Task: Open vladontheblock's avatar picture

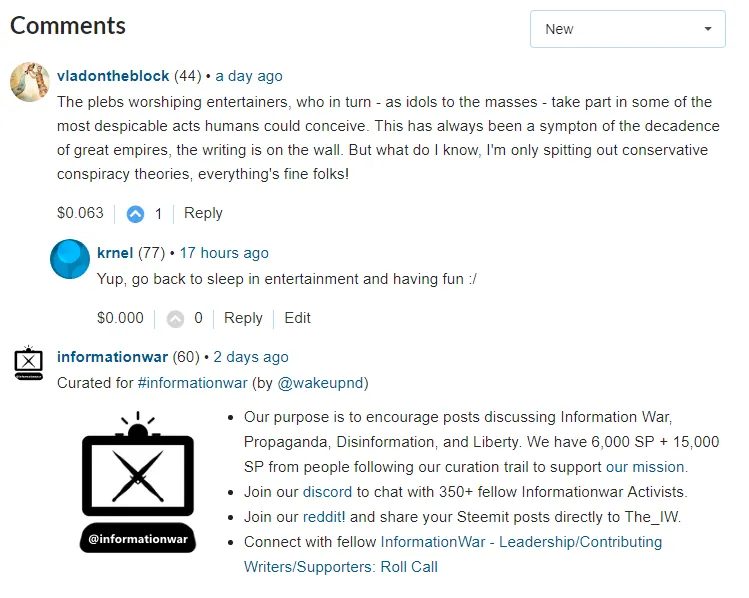Action: [30, 82]
